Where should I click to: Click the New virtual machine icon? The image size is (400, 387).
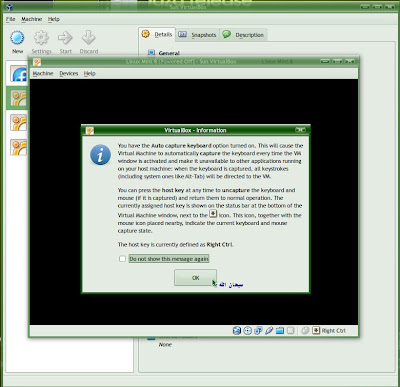17,38
